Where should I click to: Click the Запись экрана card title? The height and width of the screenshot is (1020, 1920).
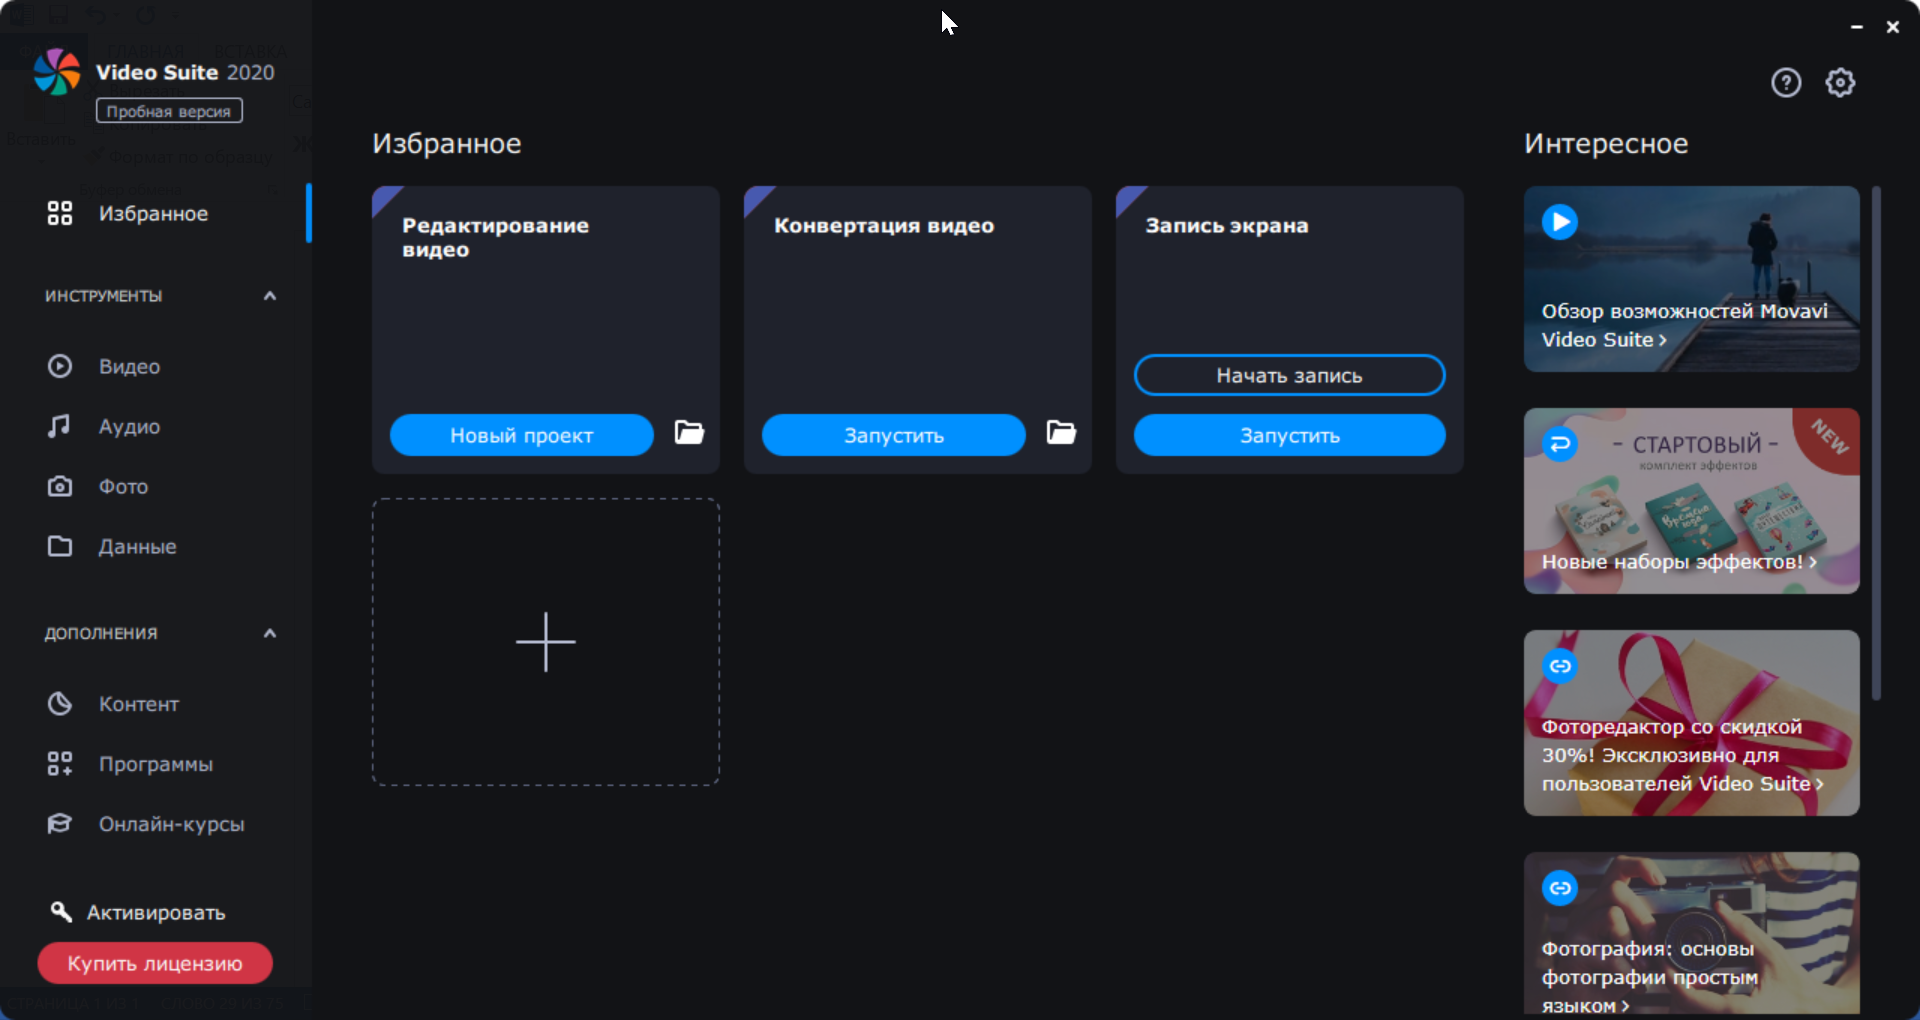pyautogui.click(x=1227, y=226)
